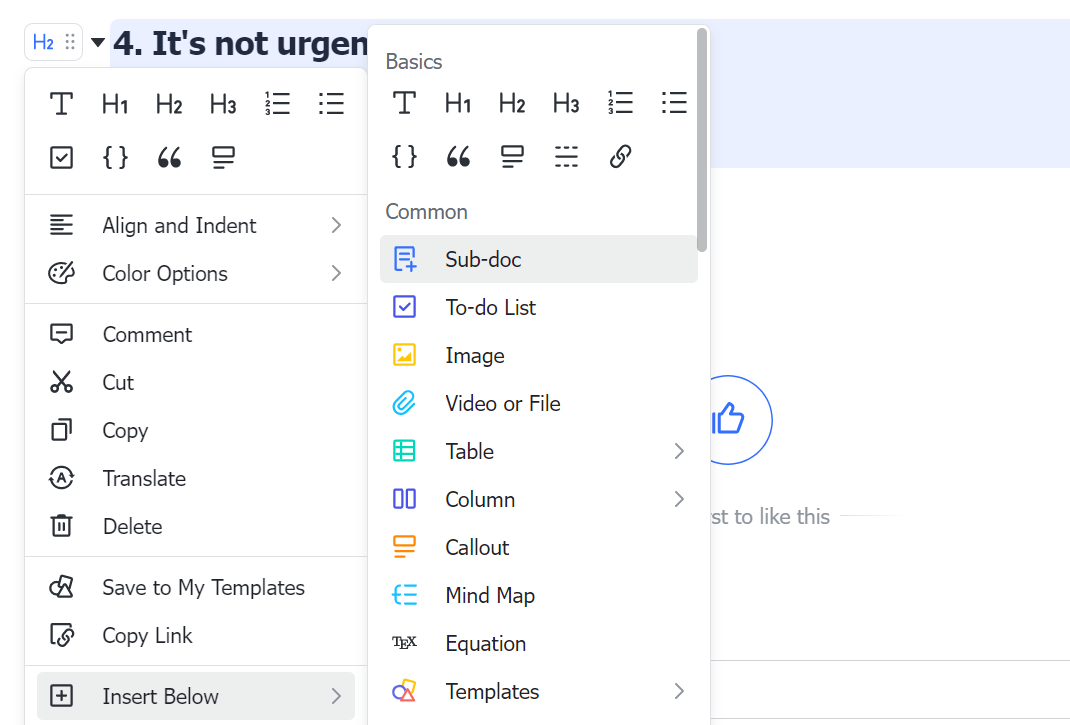Select the Equation TeX icon

tap(404, 643)
